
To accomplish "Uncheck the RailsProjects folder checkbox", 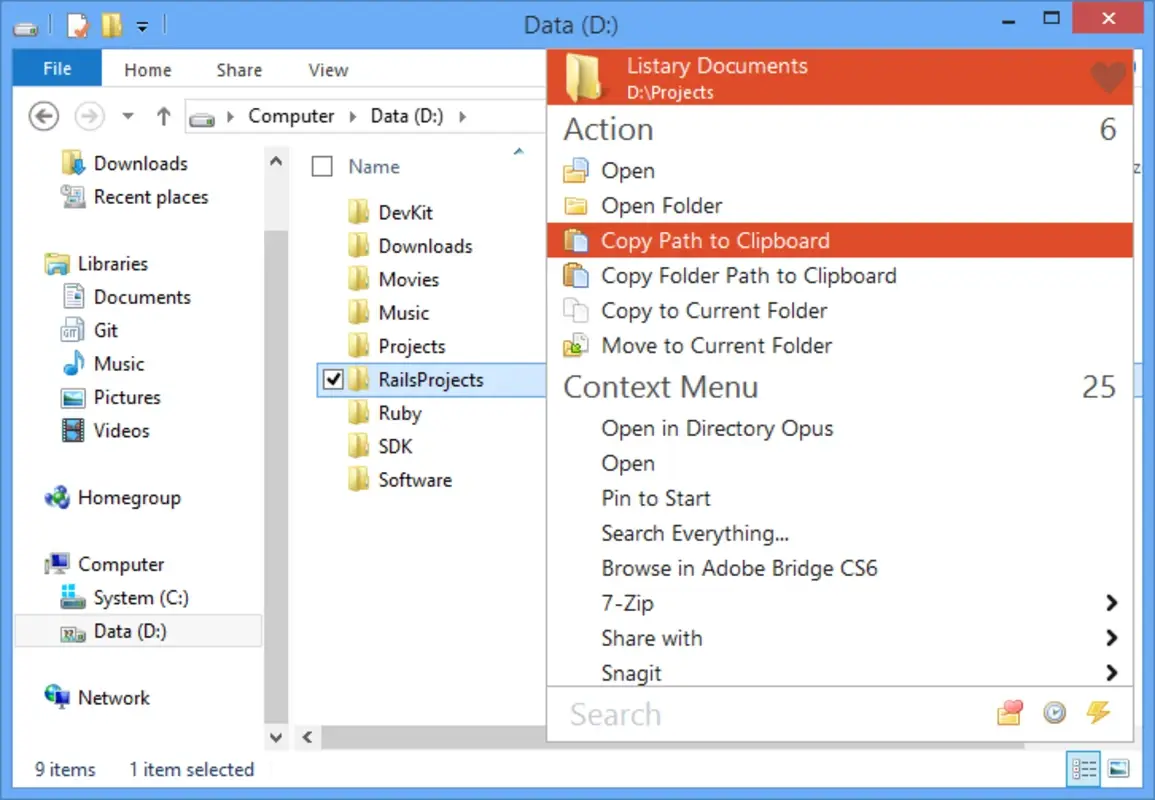I will point(333,379).
